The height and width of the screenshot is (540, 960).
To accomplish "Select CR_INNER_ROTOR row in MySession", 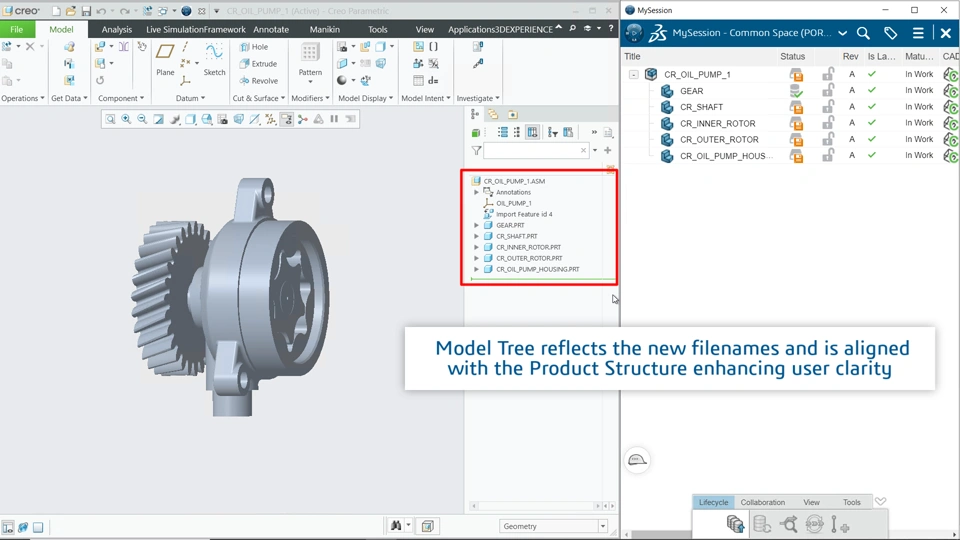I will (790, 123).
